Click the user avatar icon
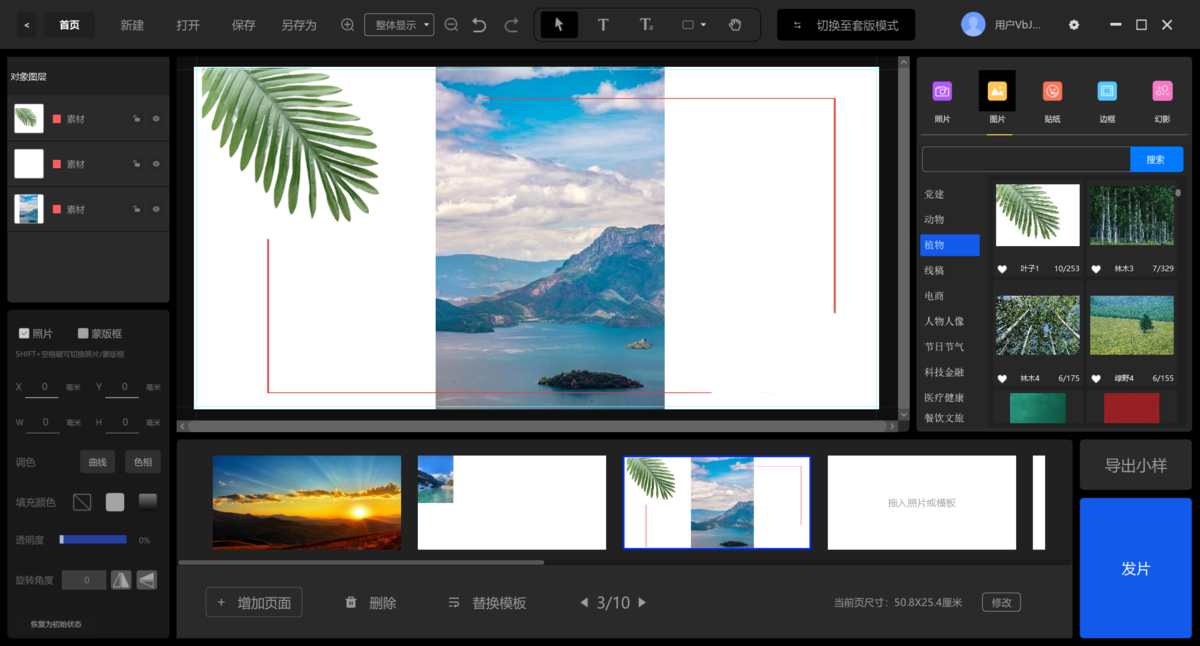The height and width of the screenshot is (646, 1200). point(973,25)
